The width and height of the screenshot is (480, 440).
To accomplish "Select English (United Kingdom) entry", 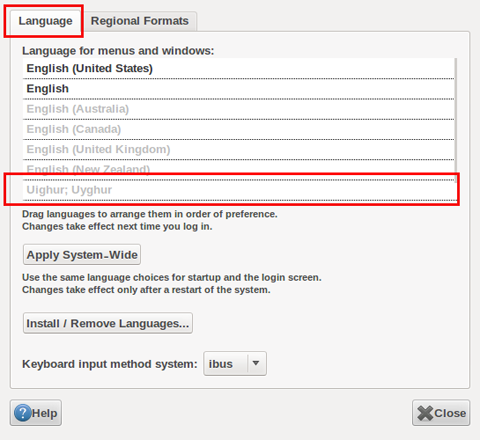I will pyautogui.click(x=238, y=150).
